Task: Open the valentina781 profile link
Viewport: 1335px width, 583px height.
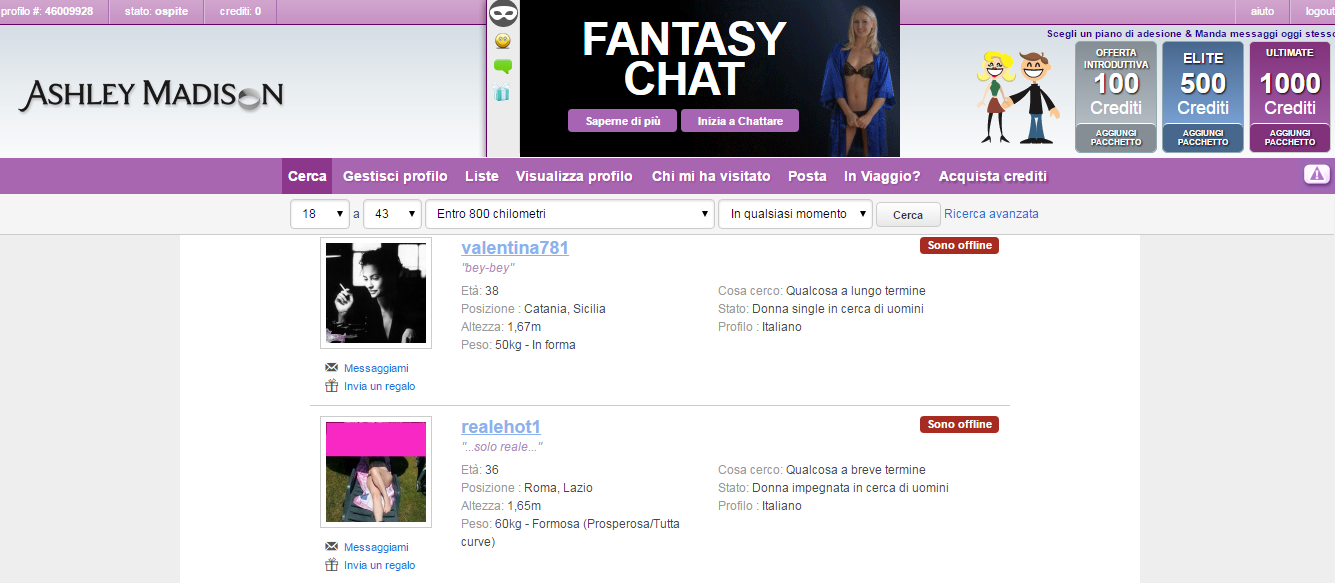Action: click(x=515, y=248)
